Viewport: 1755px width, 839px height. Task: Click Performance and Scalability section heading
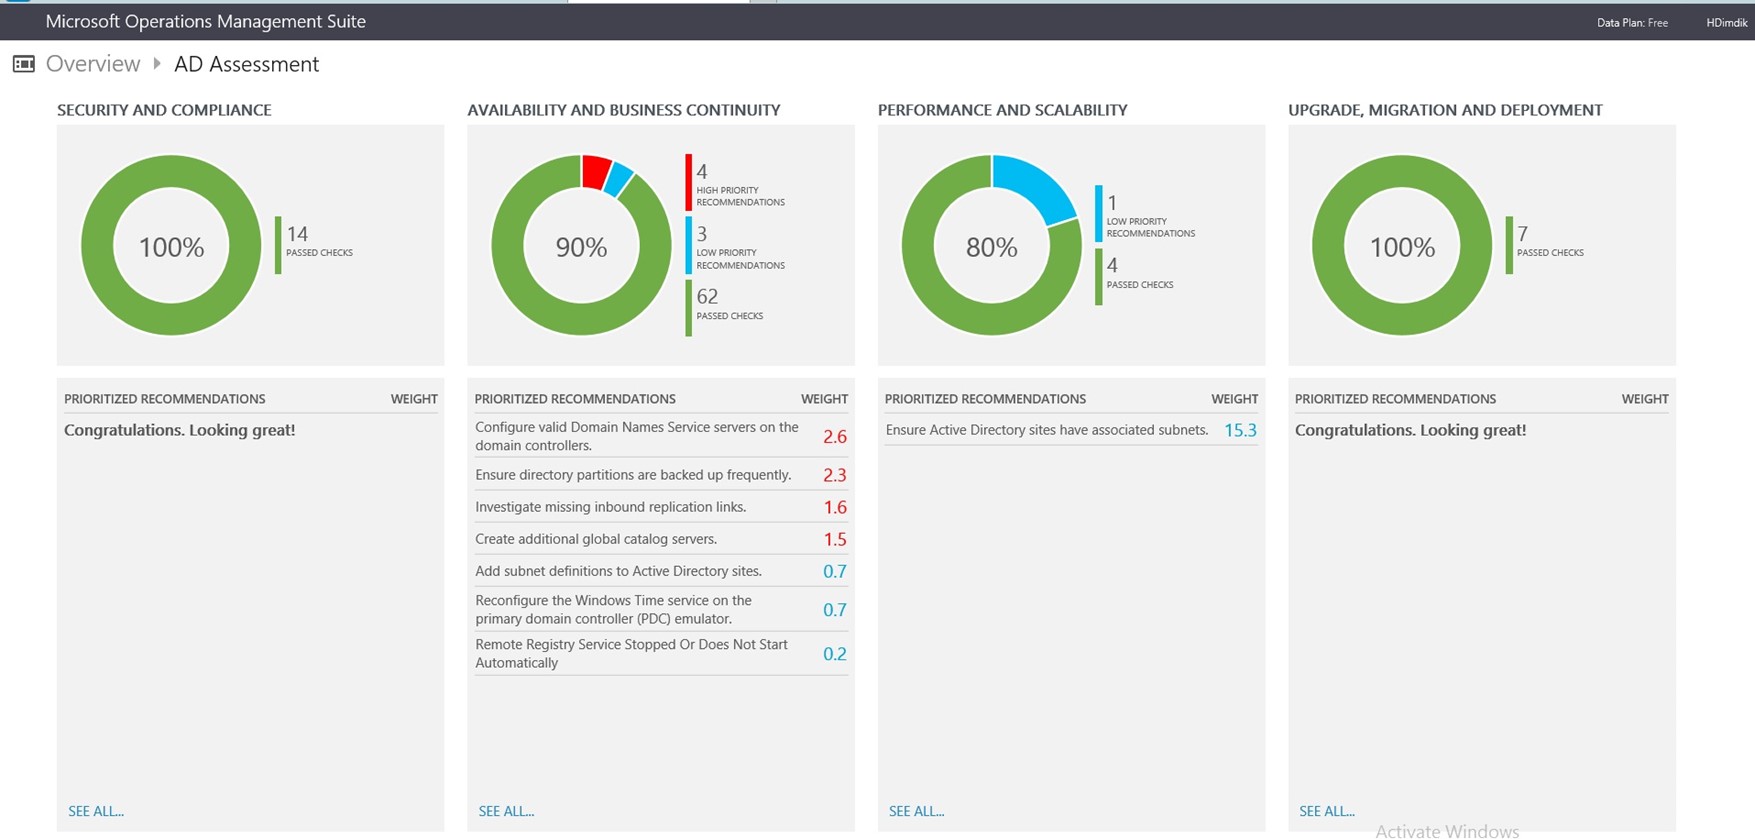coord(1002,110)
